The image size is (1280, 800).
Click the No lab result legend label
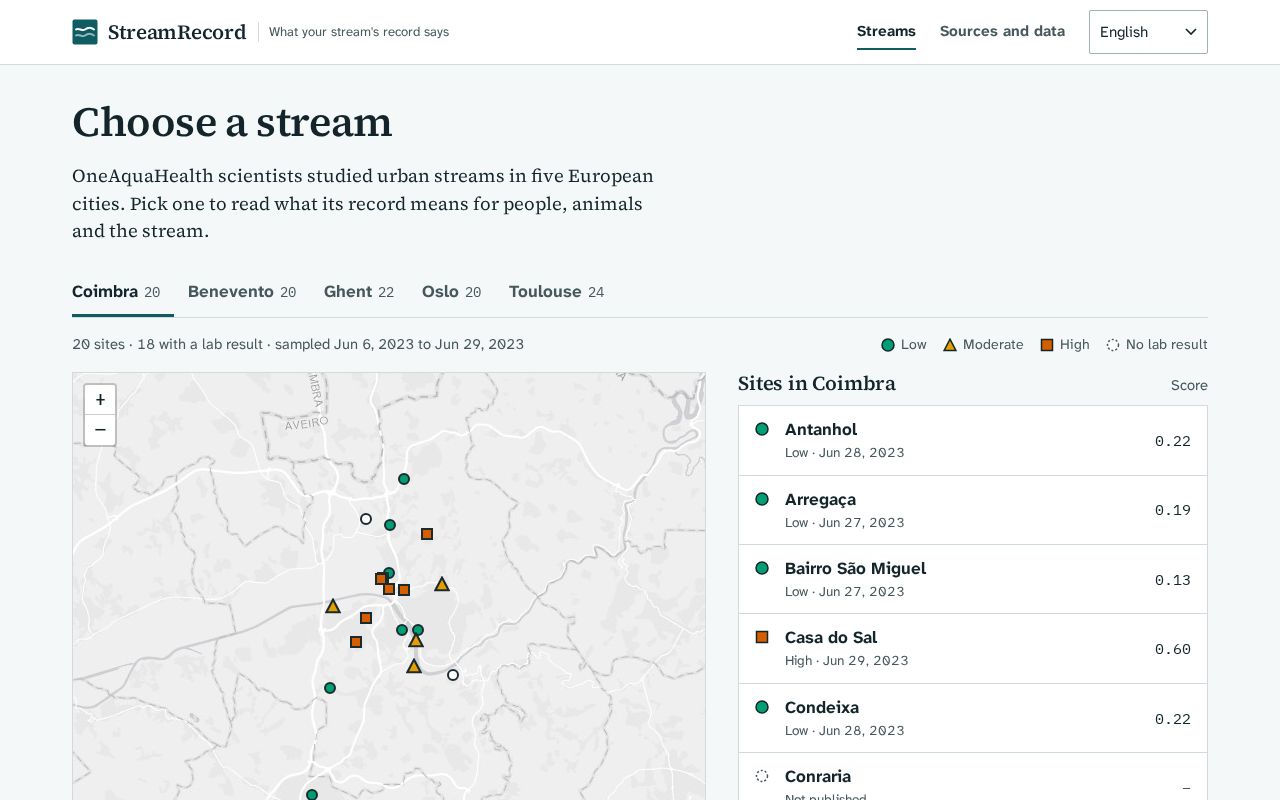[1167, 345]
